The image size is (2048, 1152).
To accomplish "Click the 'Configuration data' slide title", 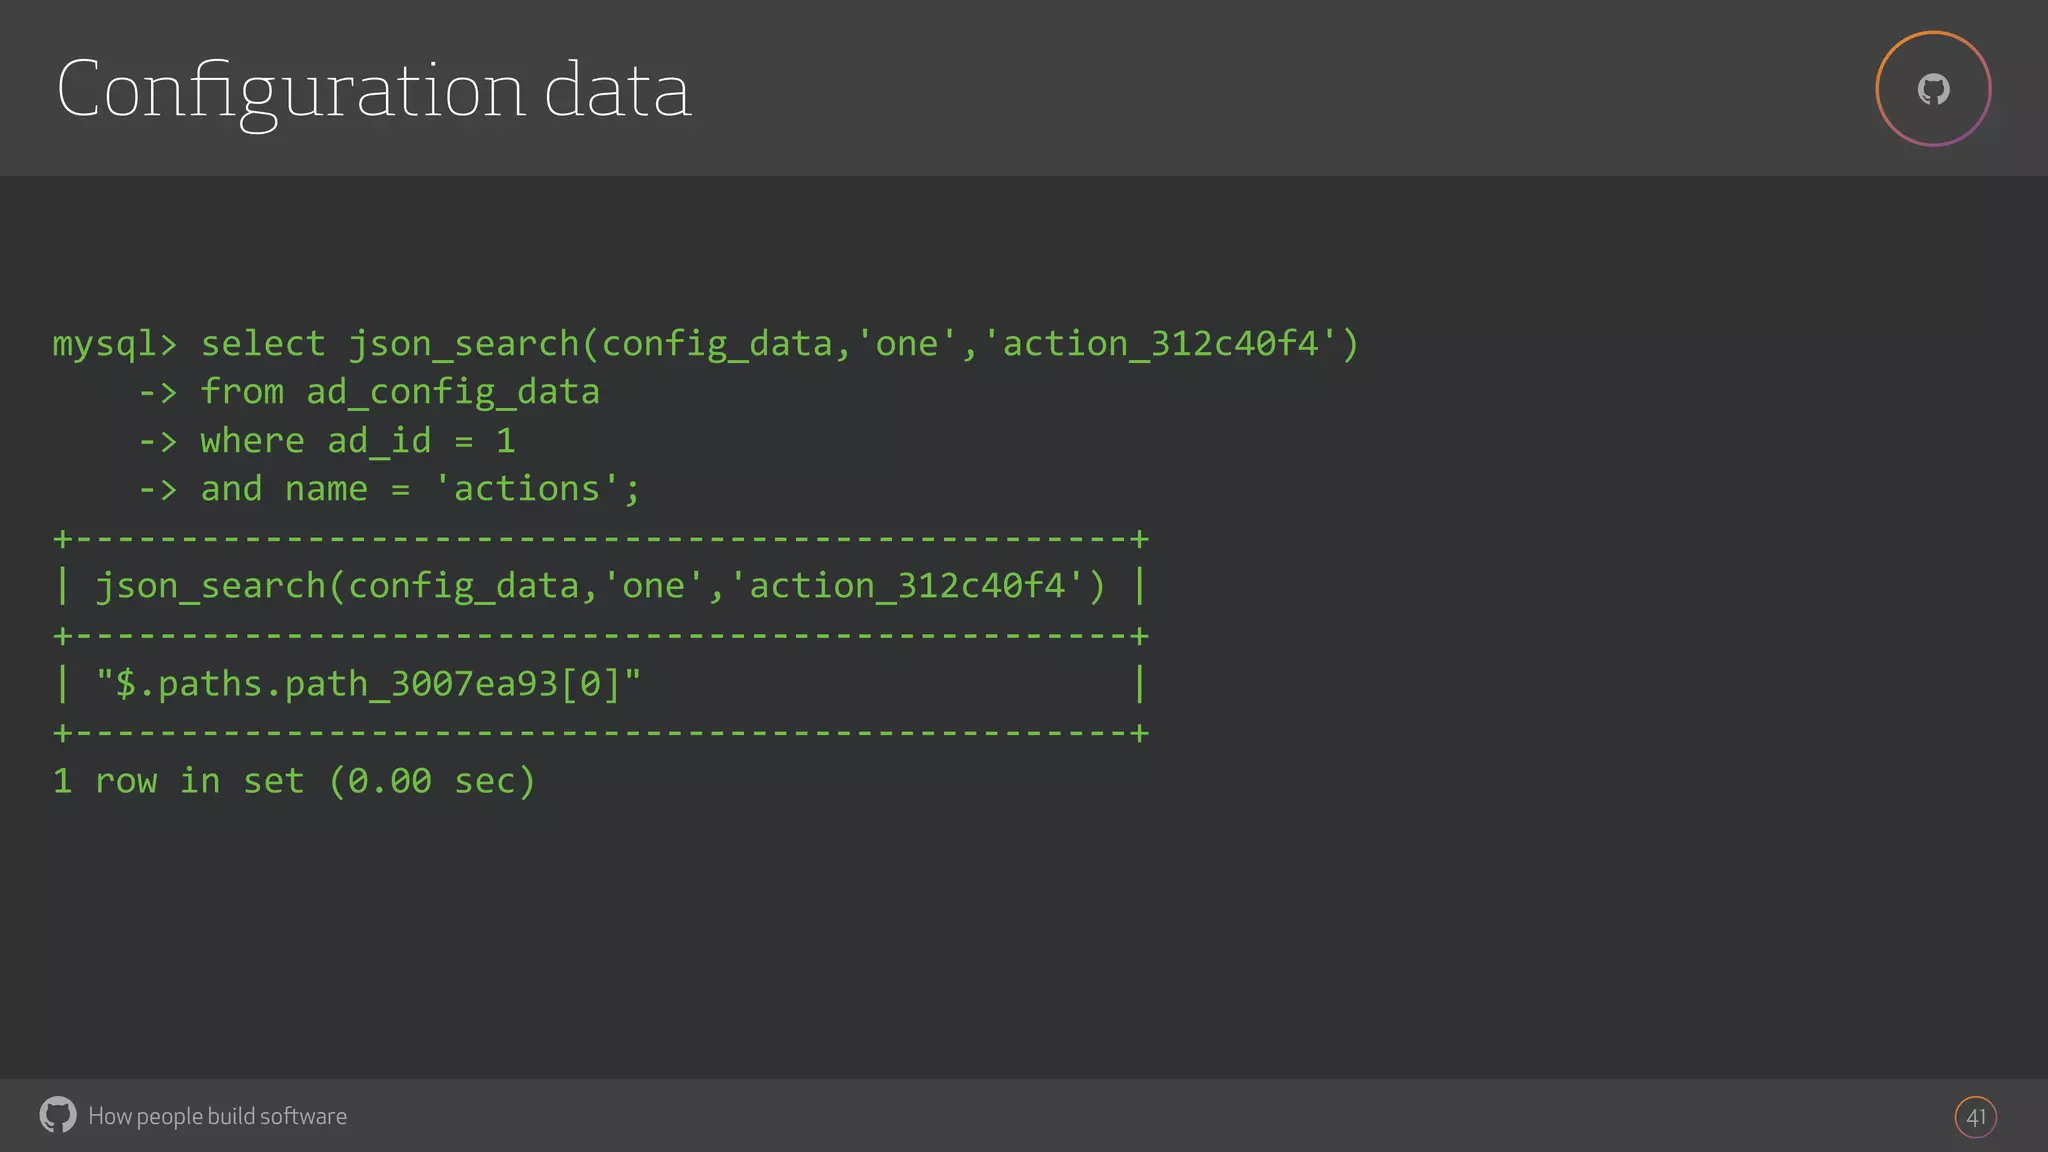I will click(x=374, y=91).
